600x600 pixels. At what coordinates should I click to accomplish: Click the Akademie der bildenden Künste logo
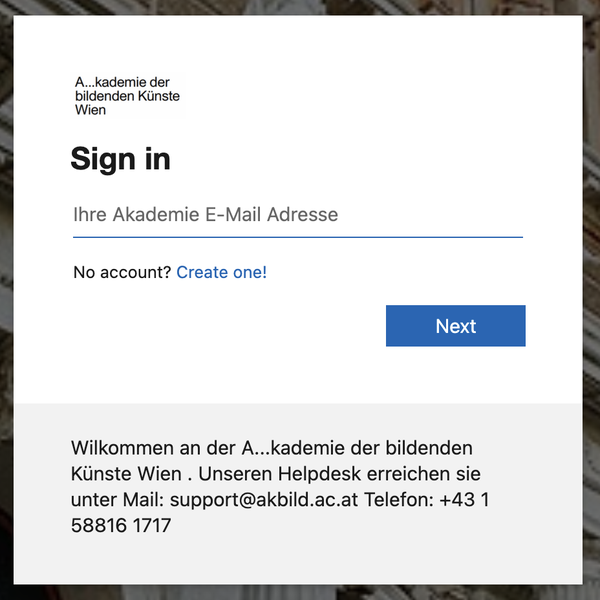pyautogui.click(x=127, y=95)
